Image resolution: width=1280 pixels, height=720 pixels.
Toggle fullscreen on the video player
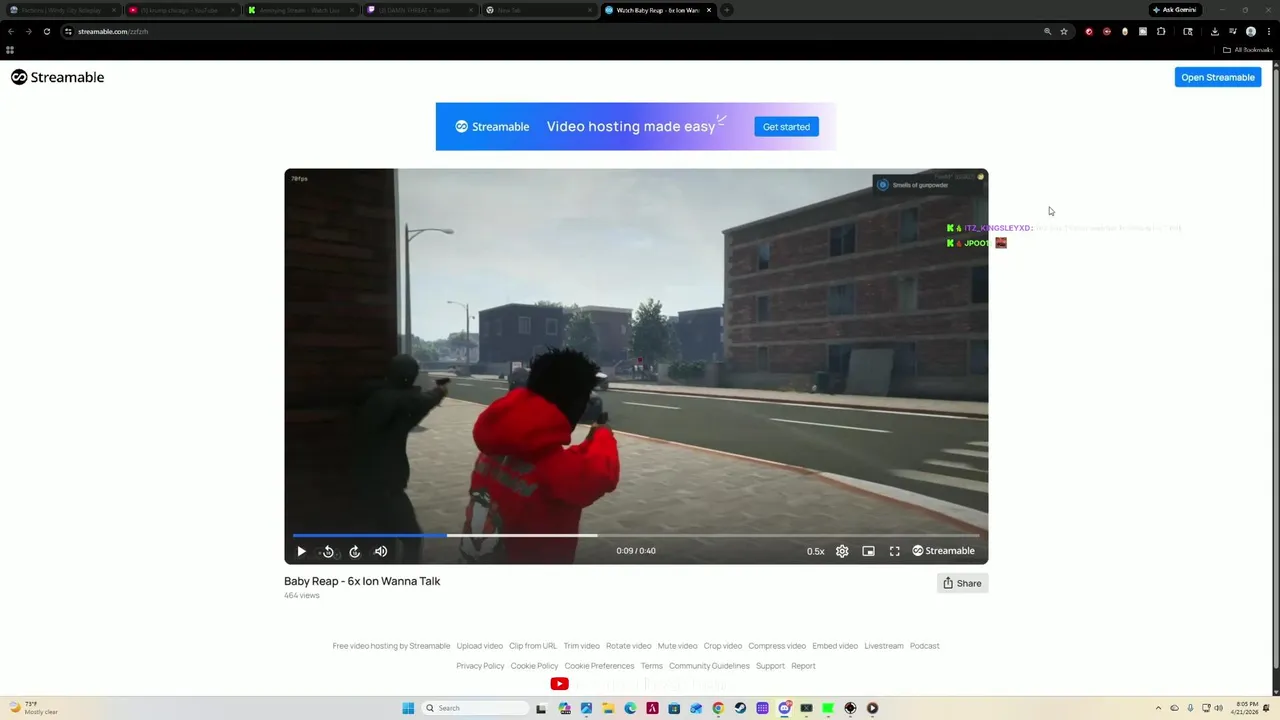(x=895, y=551)
